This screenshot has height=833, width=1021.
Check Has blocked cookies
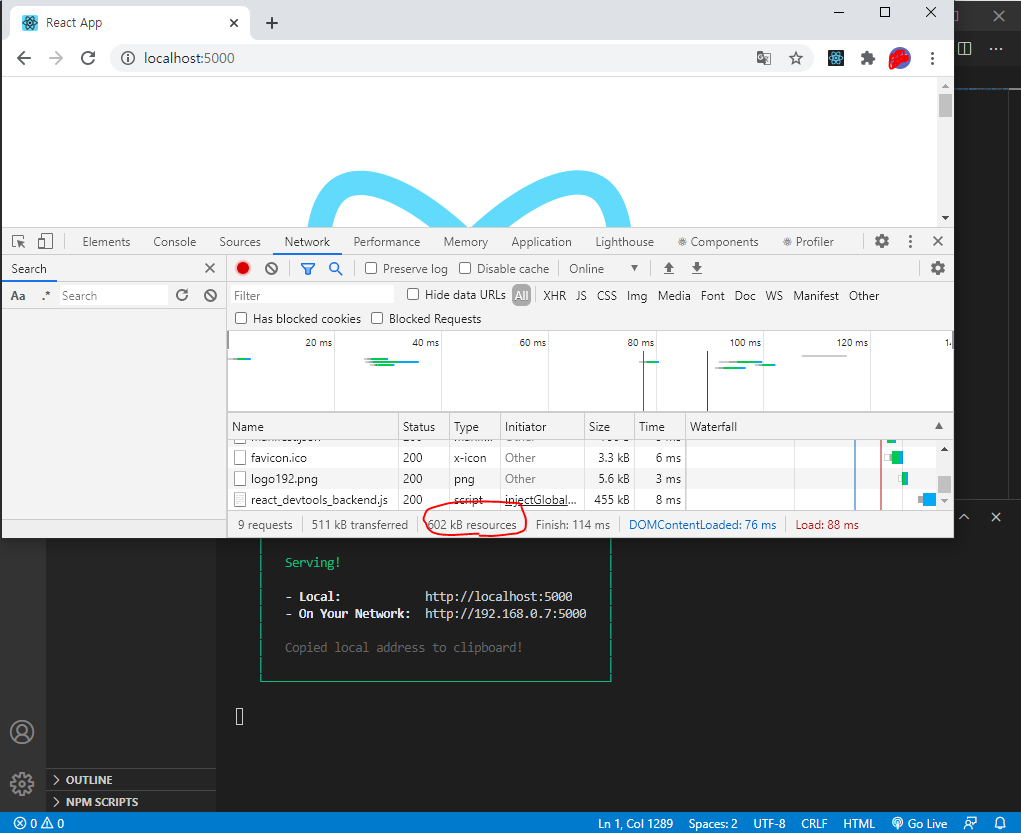point(241,318)
